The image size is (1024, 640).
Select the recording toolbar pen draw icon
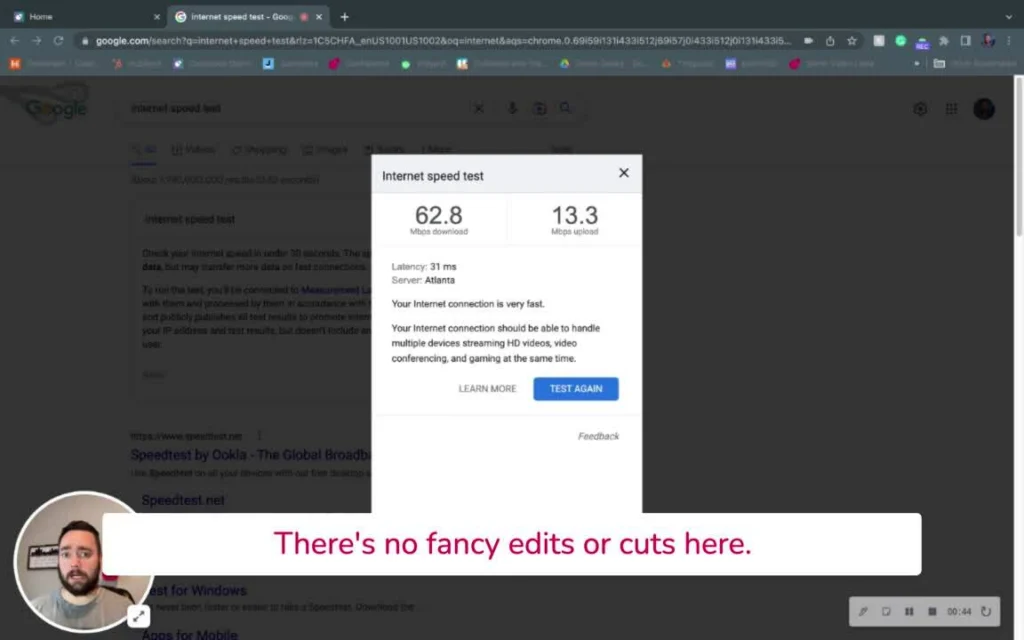point(862,611)
